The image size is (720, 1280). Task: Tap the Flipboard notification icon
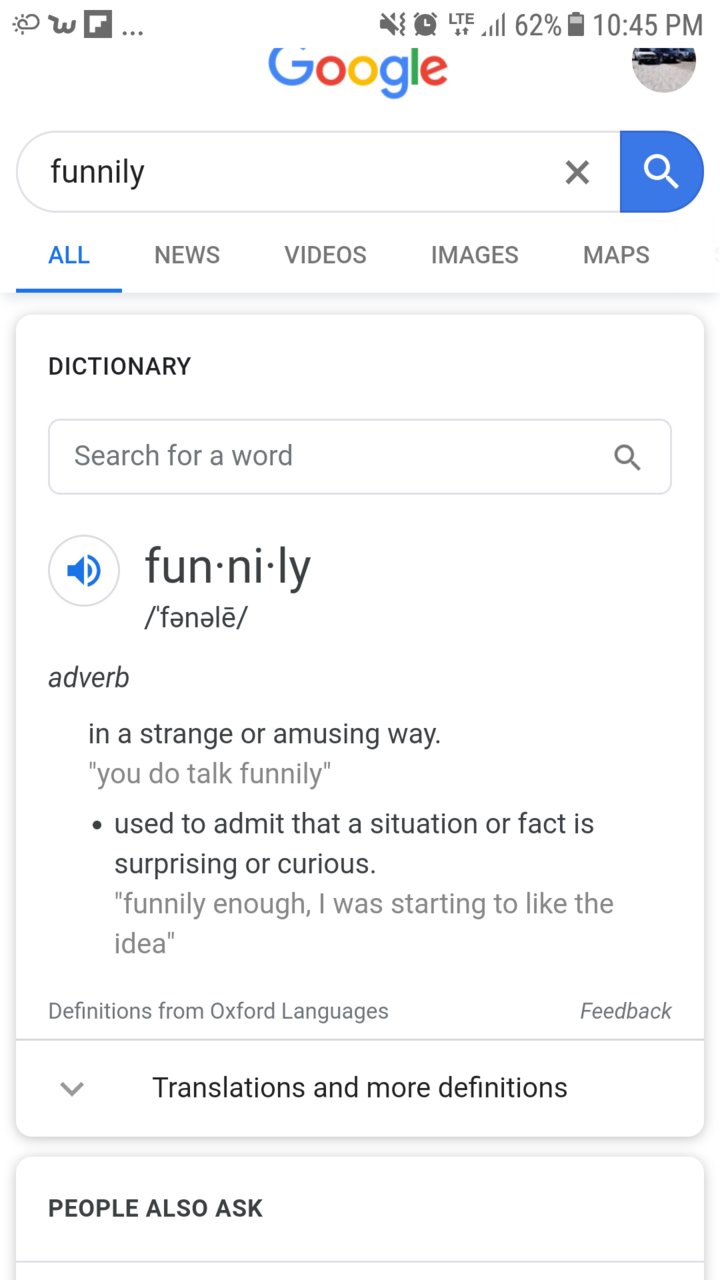pyautogui.click(x=97, y=24)
